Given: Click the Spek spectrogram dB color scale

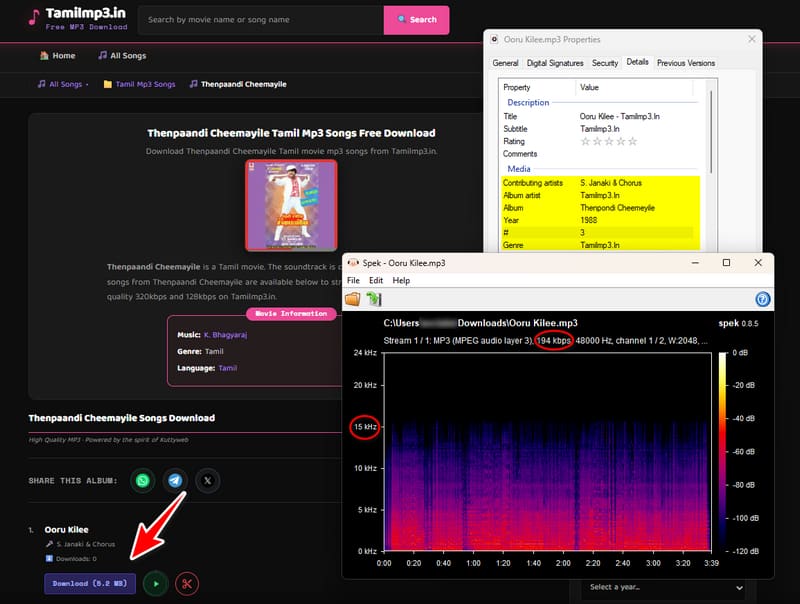Looking at the screenshot, I should tap(722, 451).
